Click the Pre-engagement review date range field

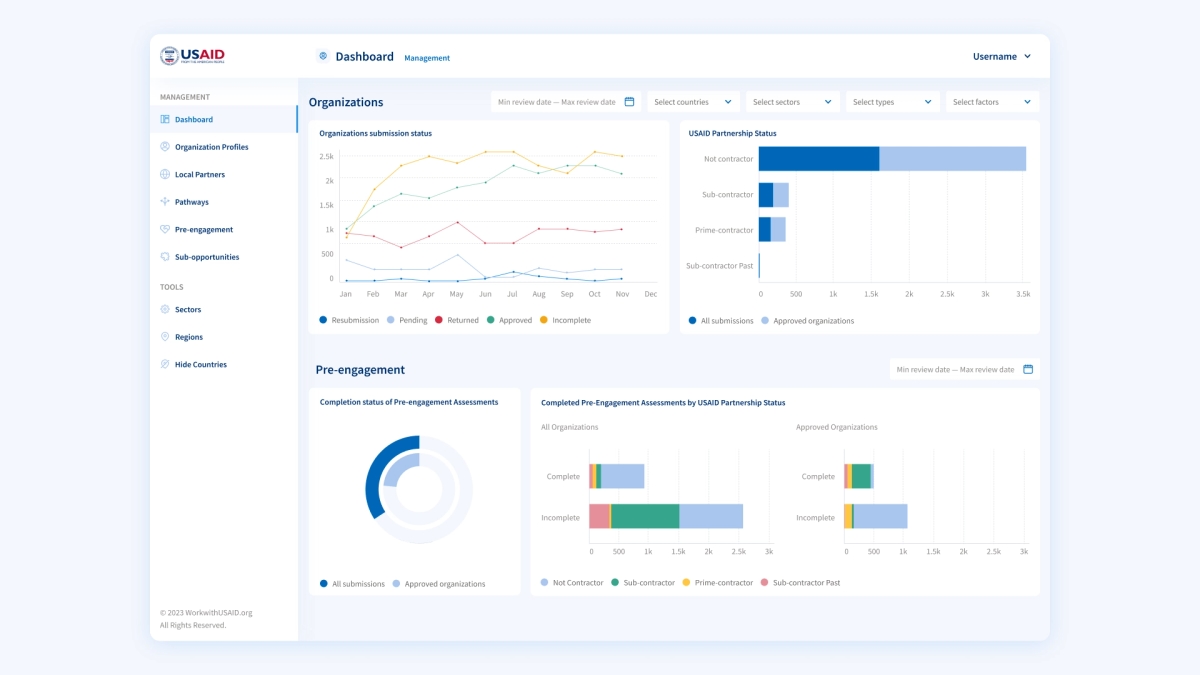point(955,369)
